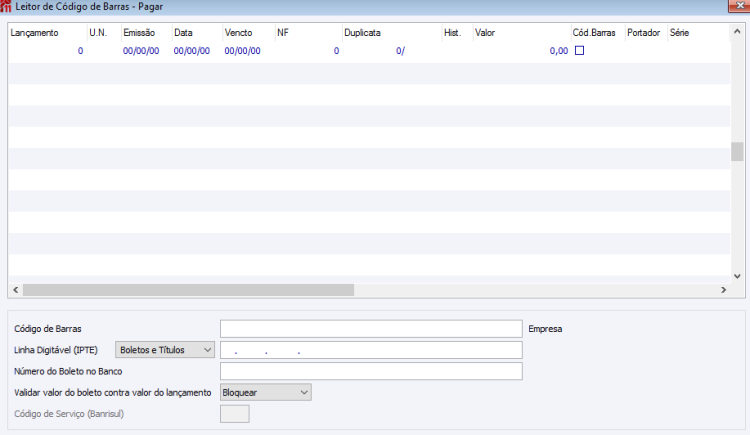Image resolution: width=750 pixels, height=435 pixels.
Task: Expand the Bloquear validation dropdown
Action: pyautogui.click(x=265, y=392)
